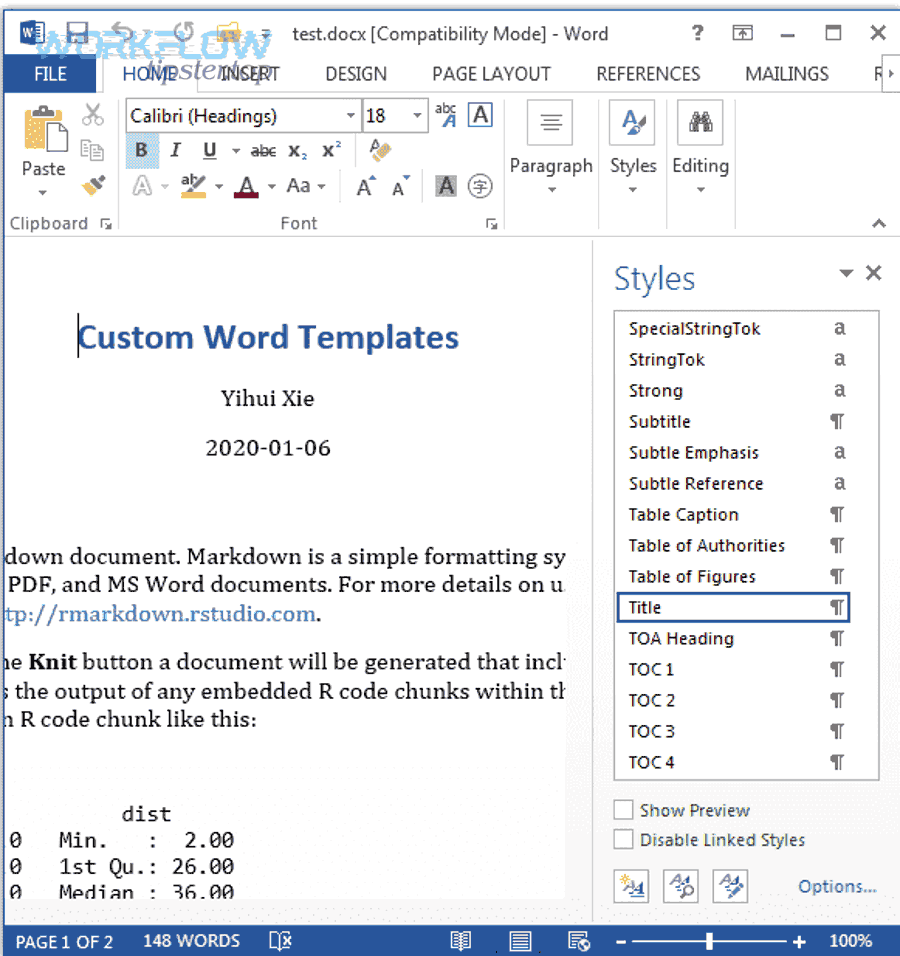900x956 pixels.
Task: Show more ribbon tabs arrow
Action: [x=891, y=74]
